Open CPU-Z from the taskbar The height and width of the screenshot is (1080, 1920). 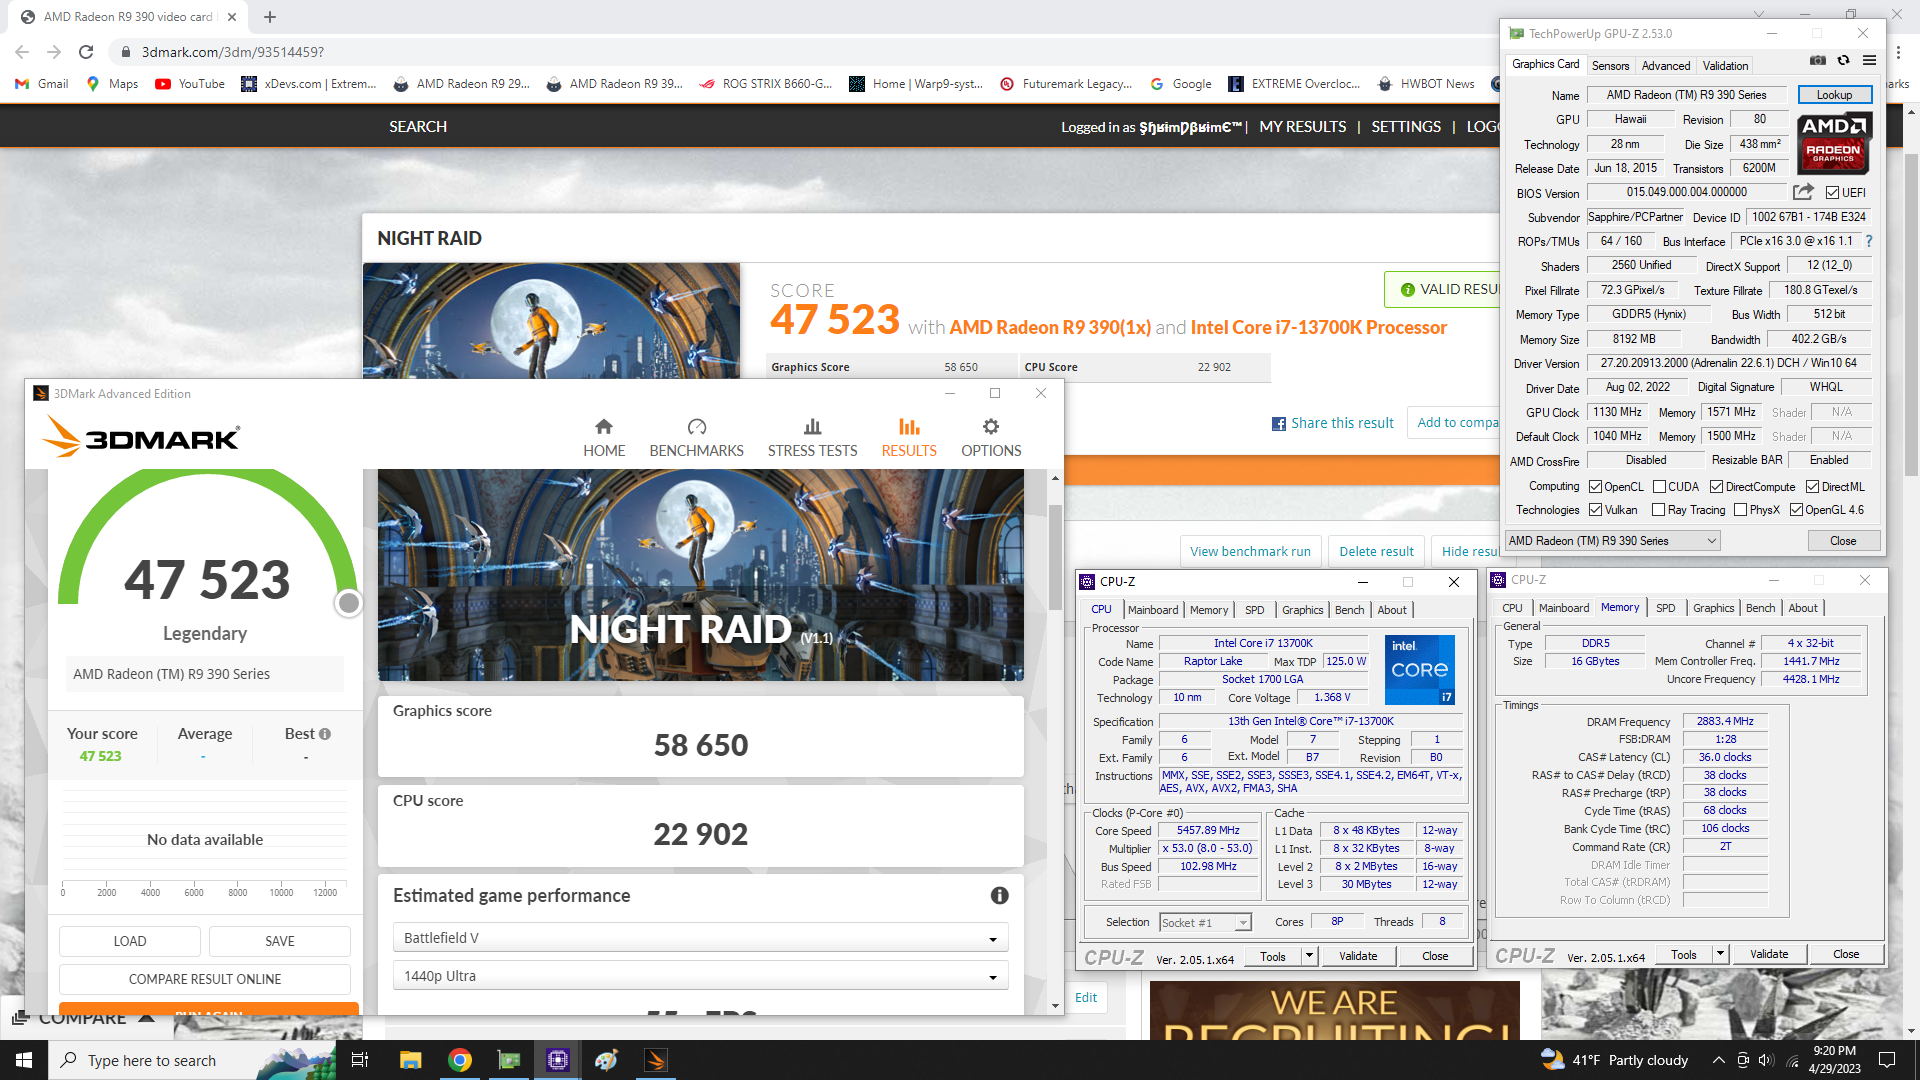[x=558, y=1060]
